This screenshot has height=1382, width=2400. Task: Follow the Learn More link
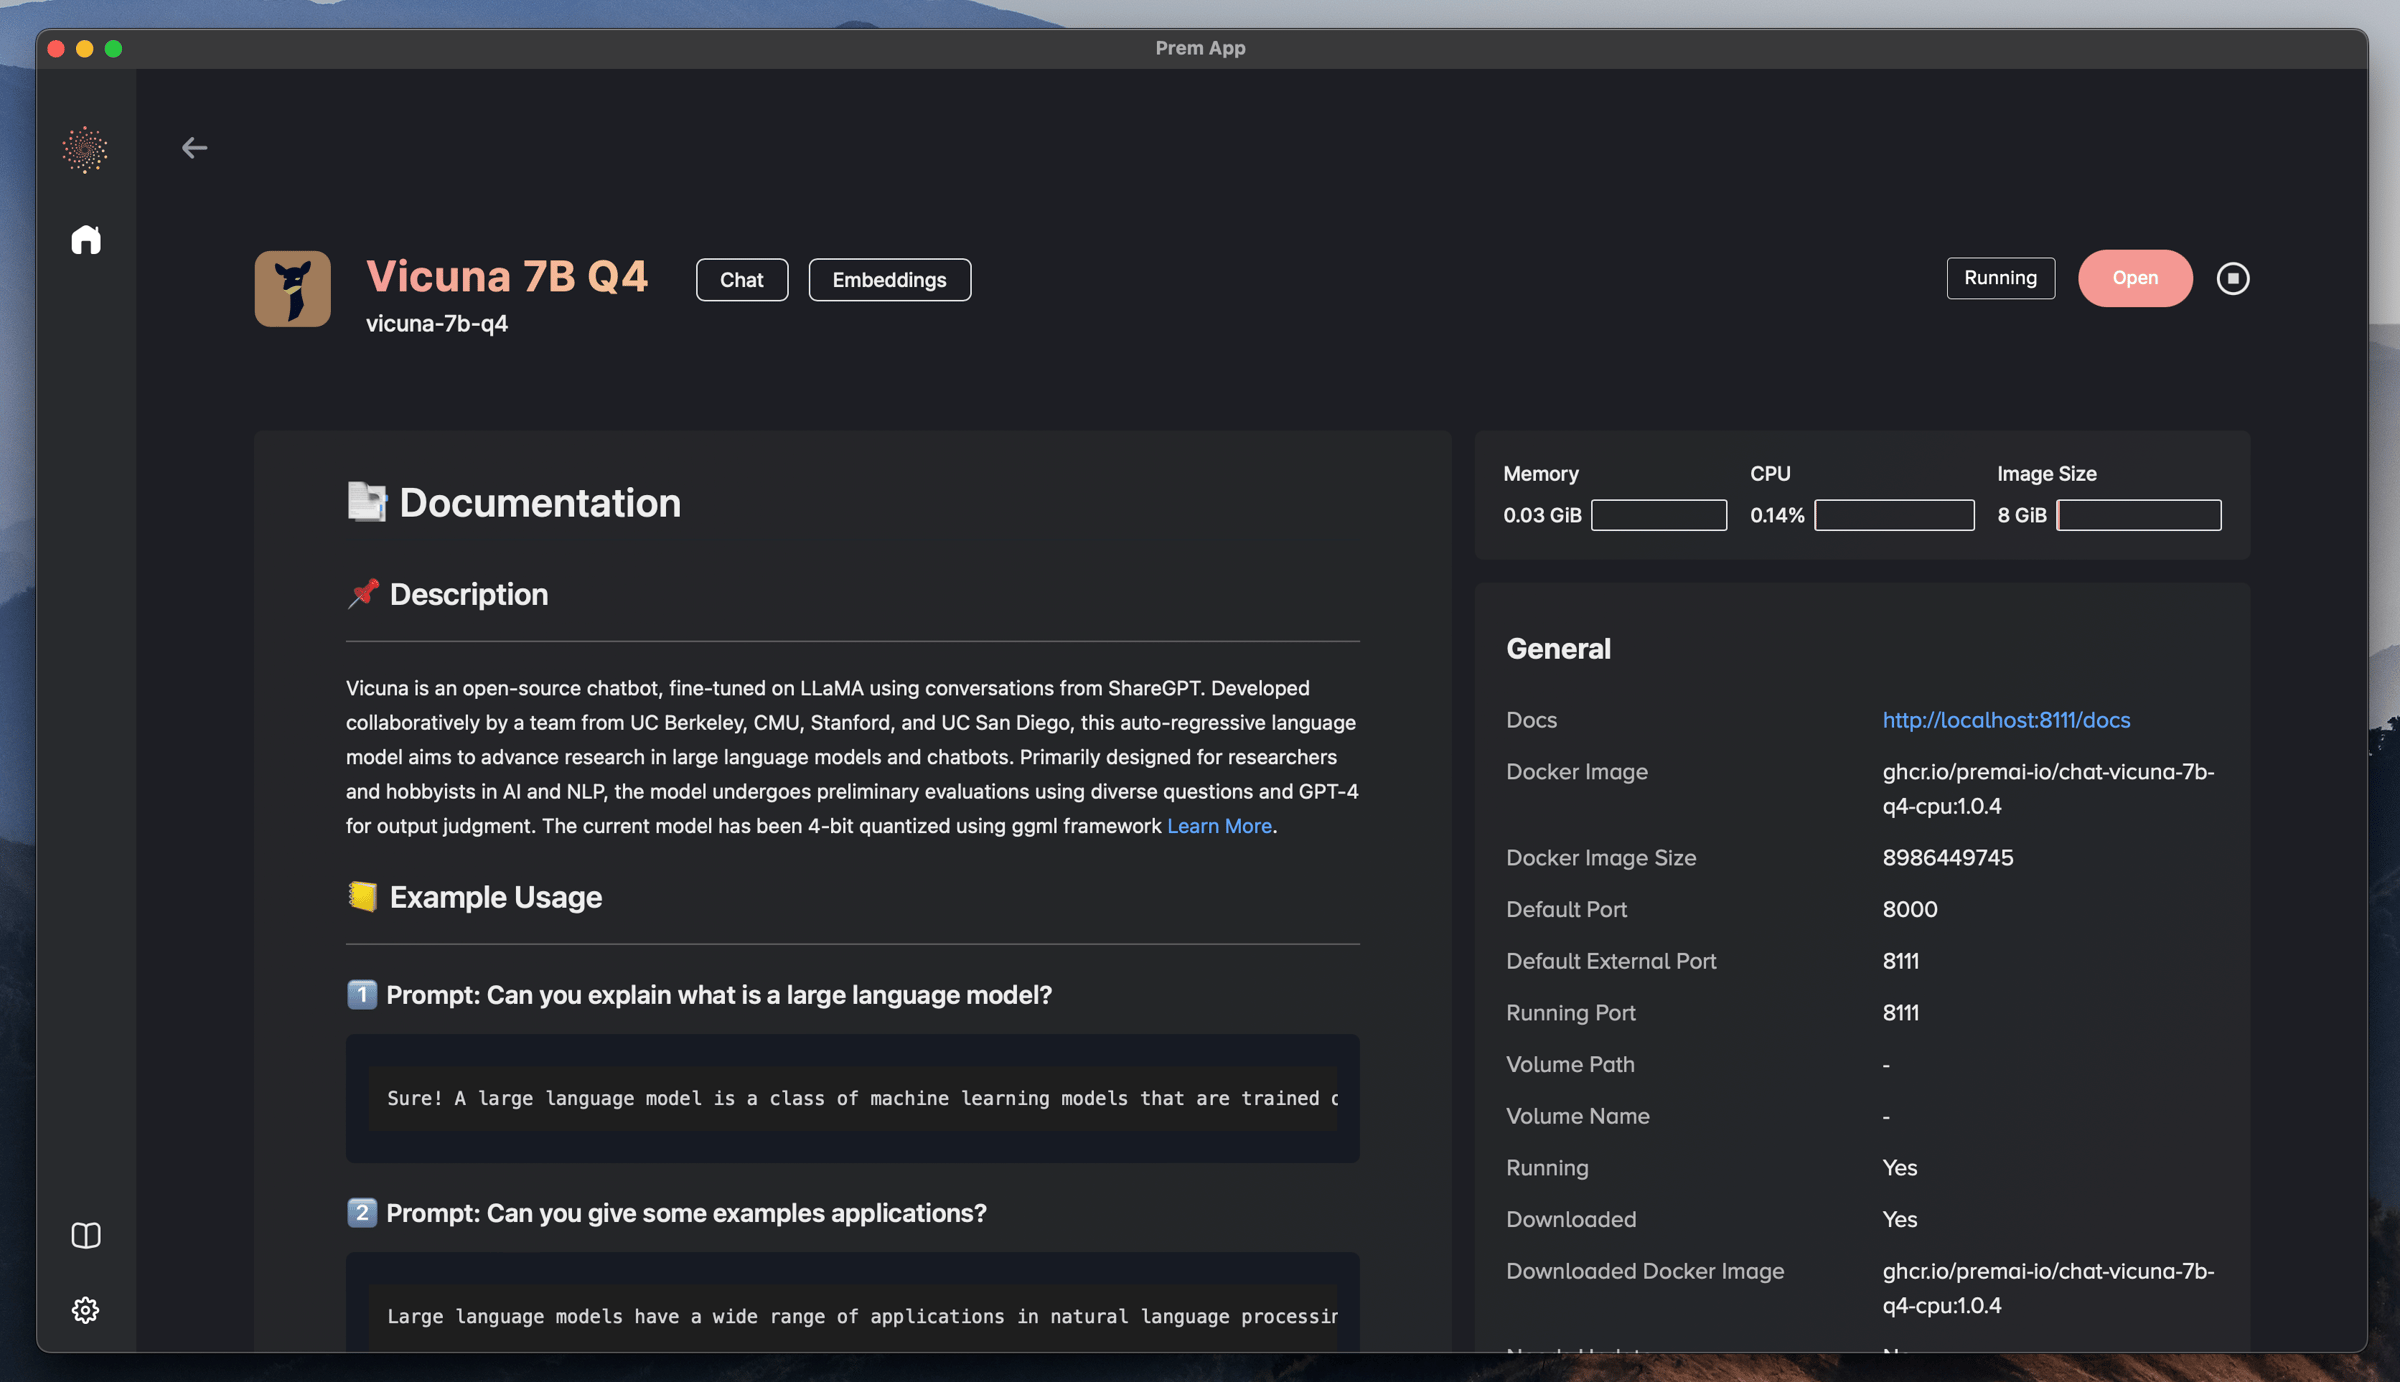[x=1219, y=826]
